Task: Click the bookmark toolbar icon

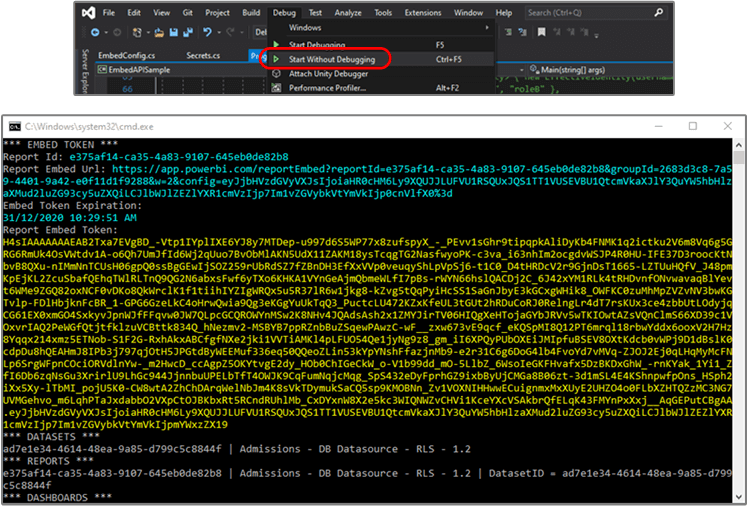Action: click(541, 32)
